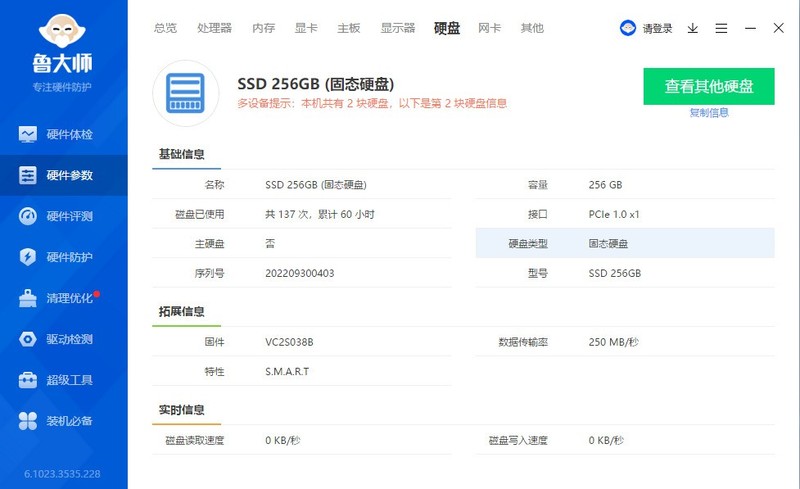Minimize the window
This screenshot has width=800, height=489.
(750, 28)
